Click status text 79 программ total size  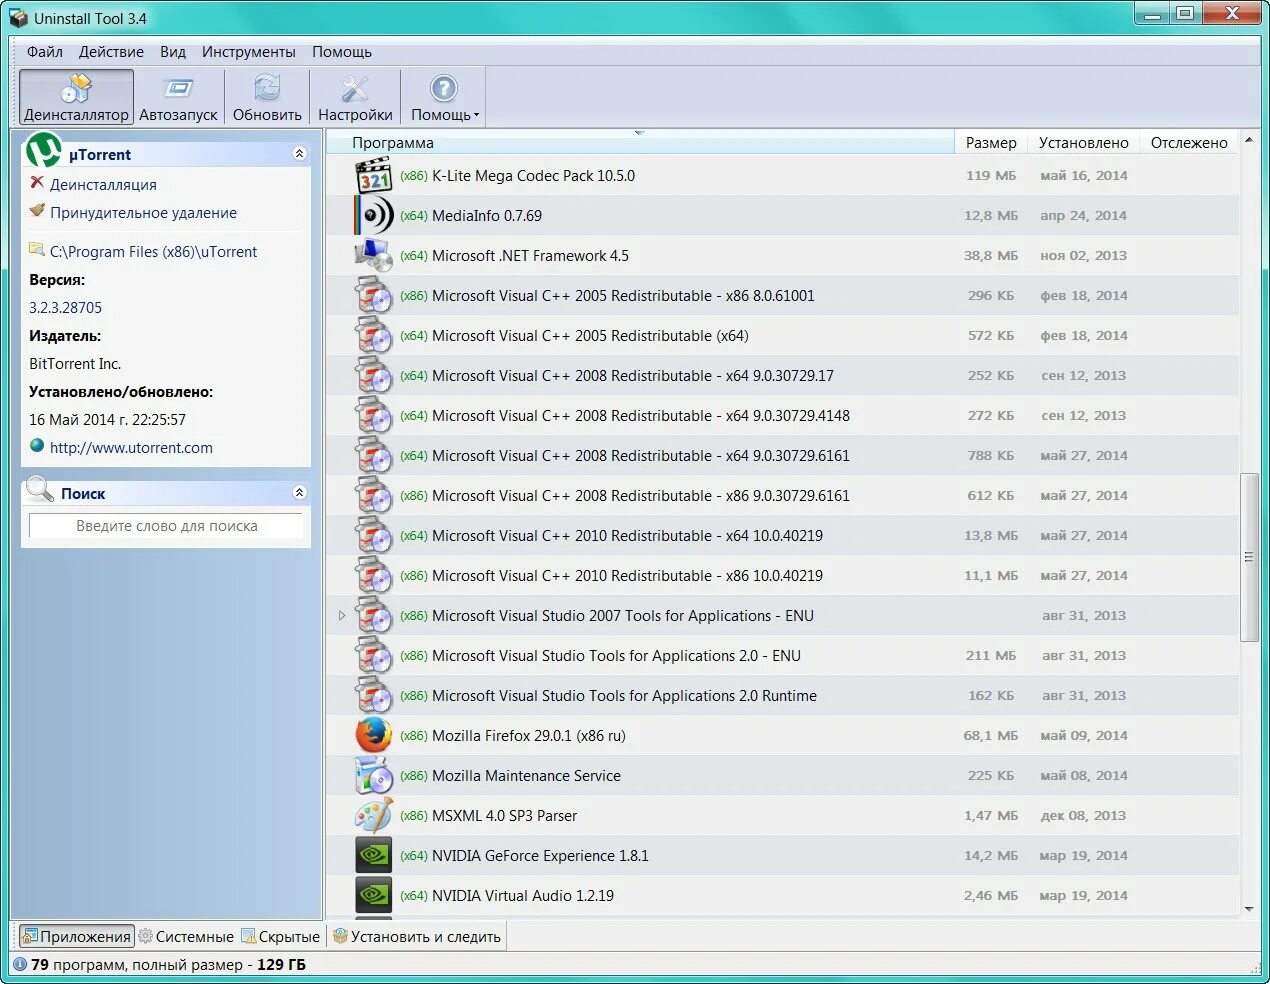click(168, 965)
